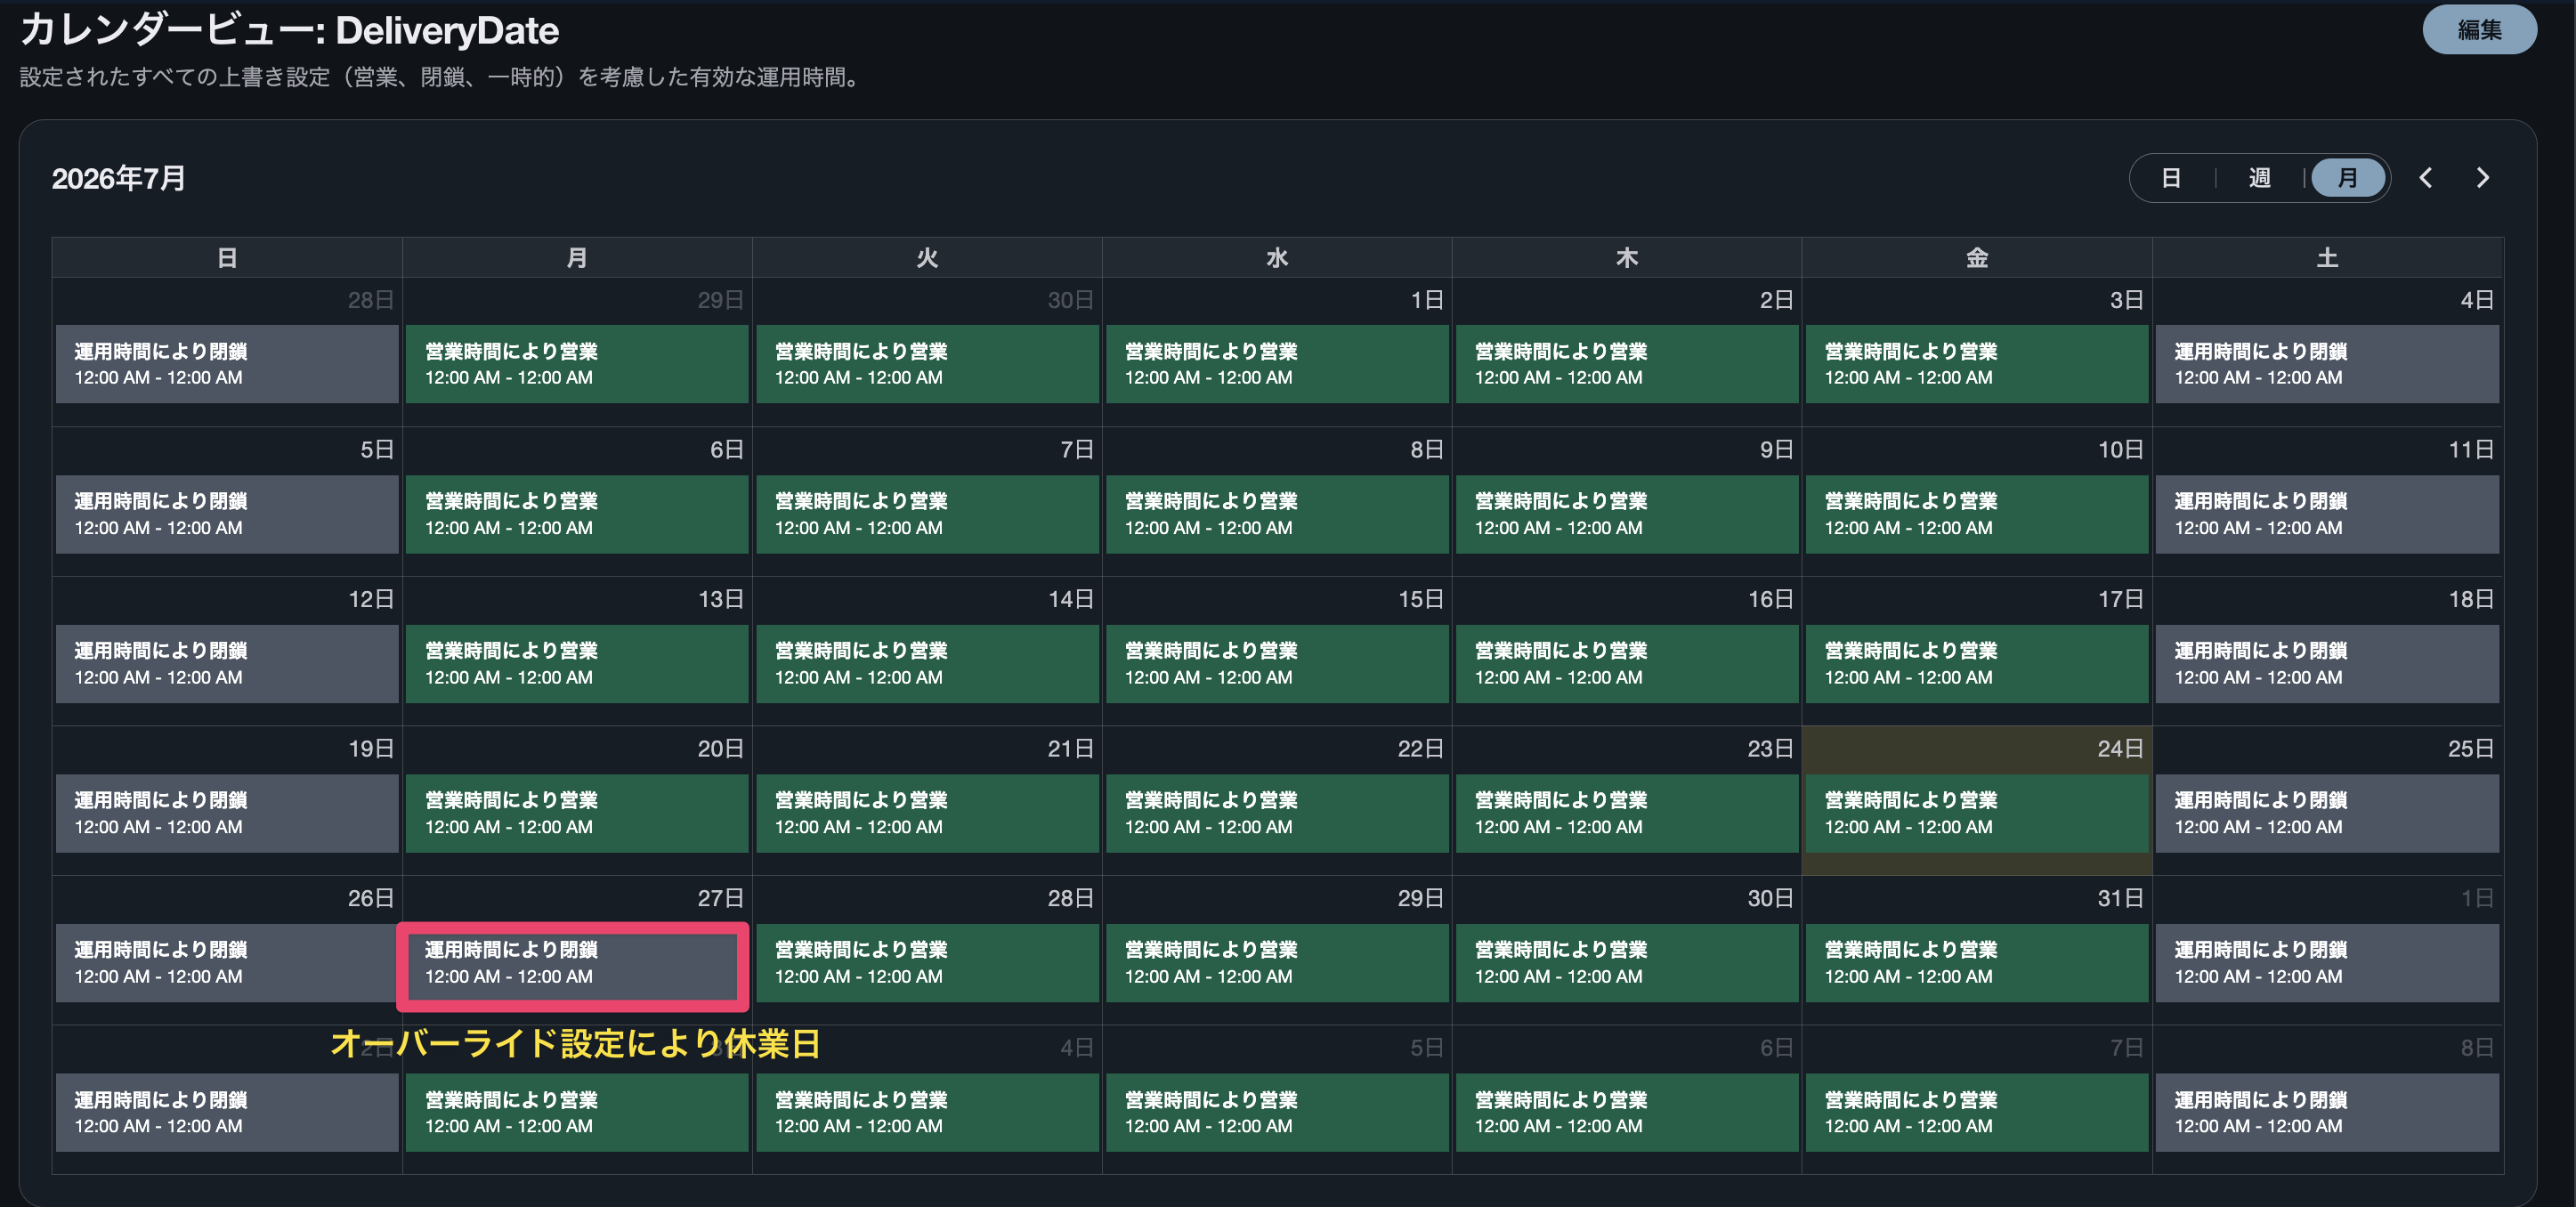Switch to the 日 (day) view
The height and width of the screenshot is (1207, 2576).
tap(2170, 178)
